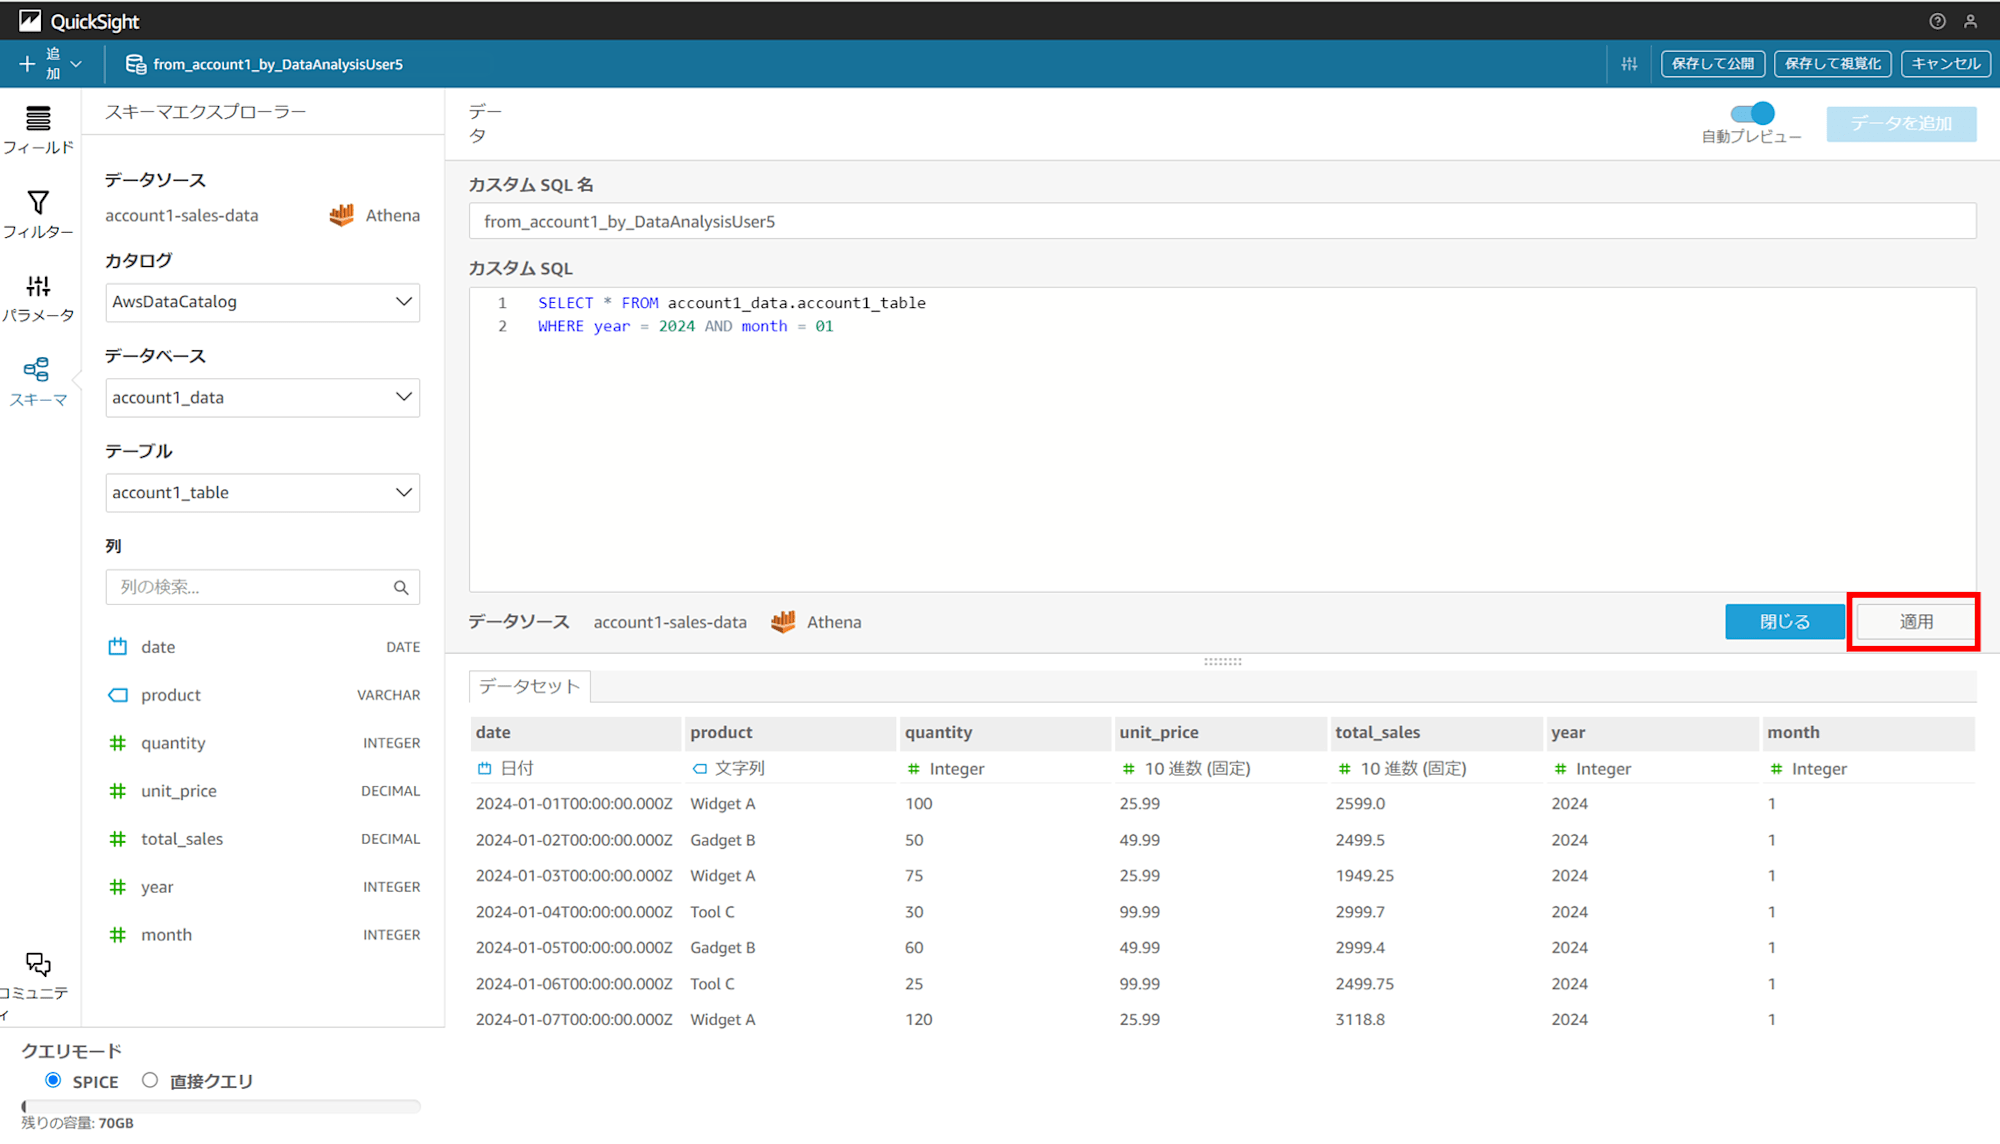Image resolution: width=2000 pixels, height=1144 pixels.
Task: Click the dataset title from_account1_by_DataAnalysisUser5 in header
Action: click(278, 64)
